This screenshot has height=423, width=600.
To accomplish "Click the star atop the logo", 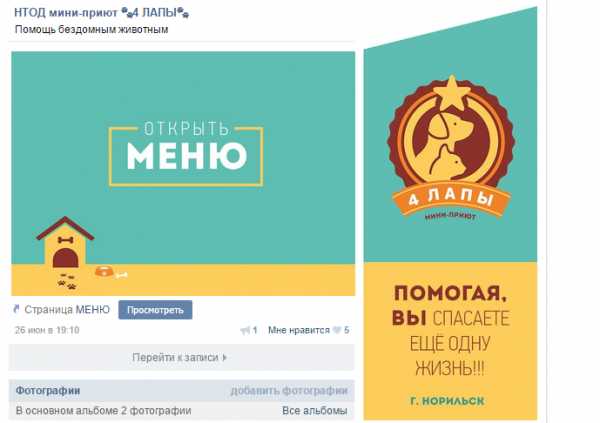I will [x=452, y=91].
